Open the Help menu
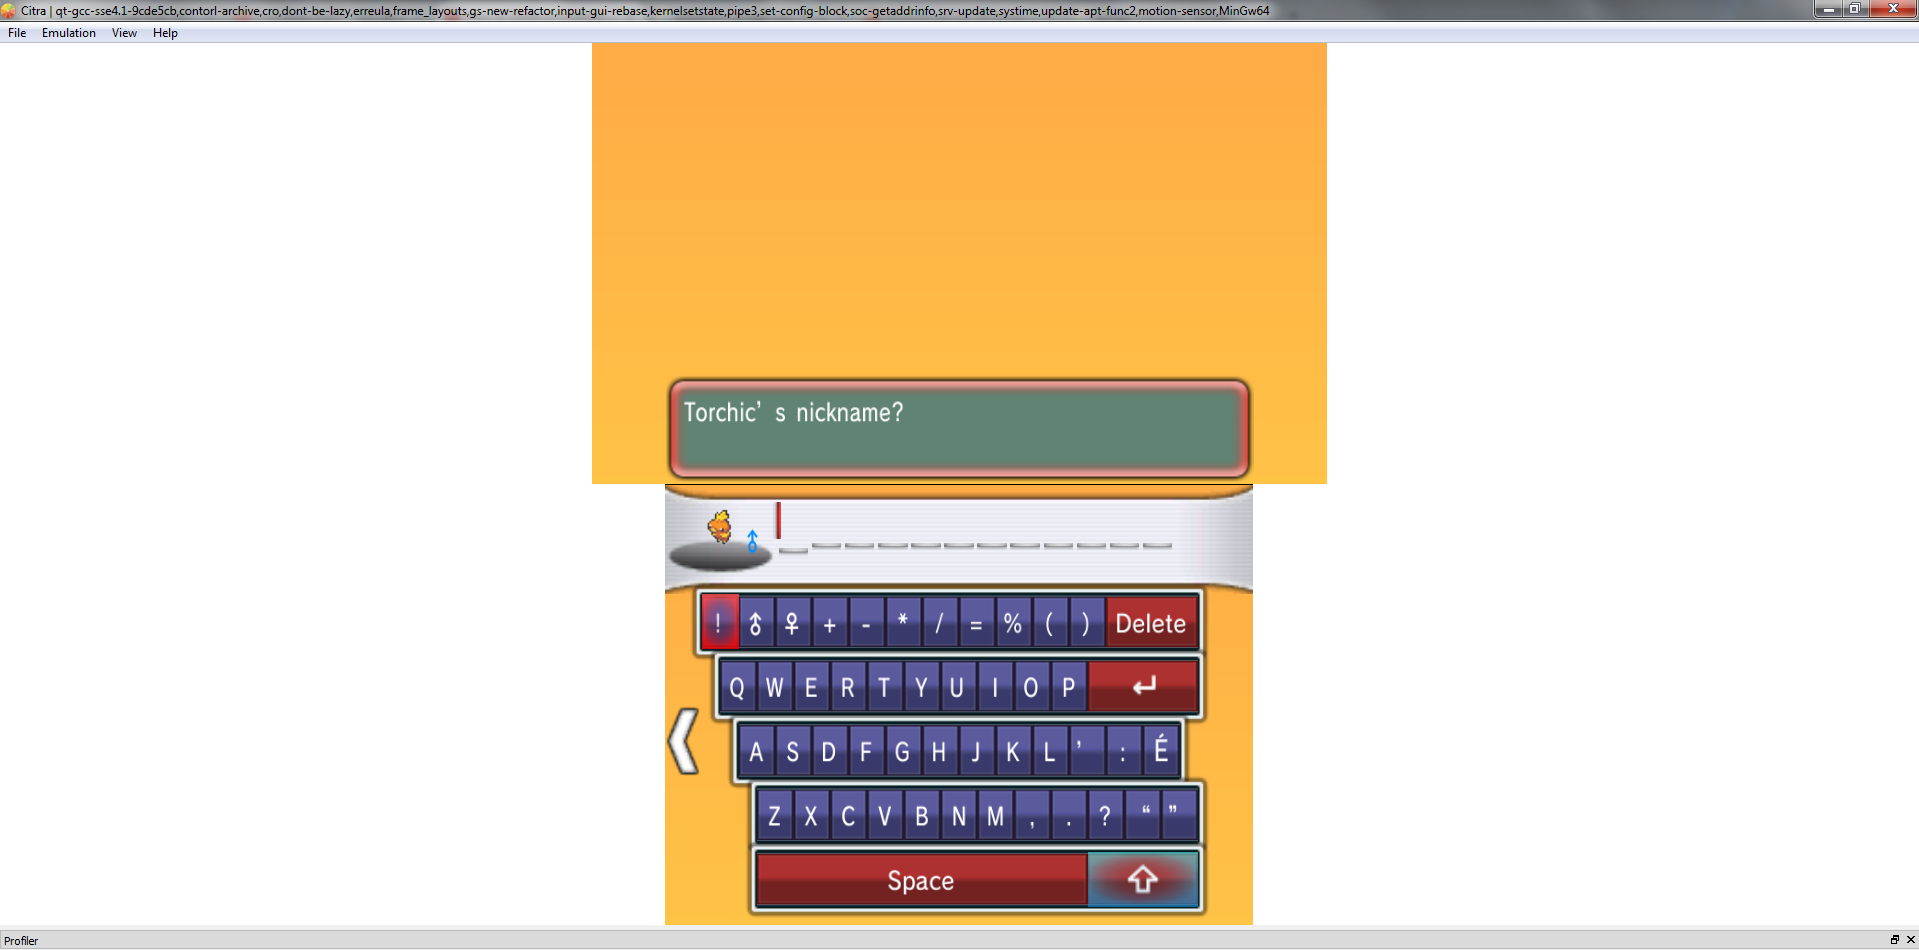 (x=165, y=33)
